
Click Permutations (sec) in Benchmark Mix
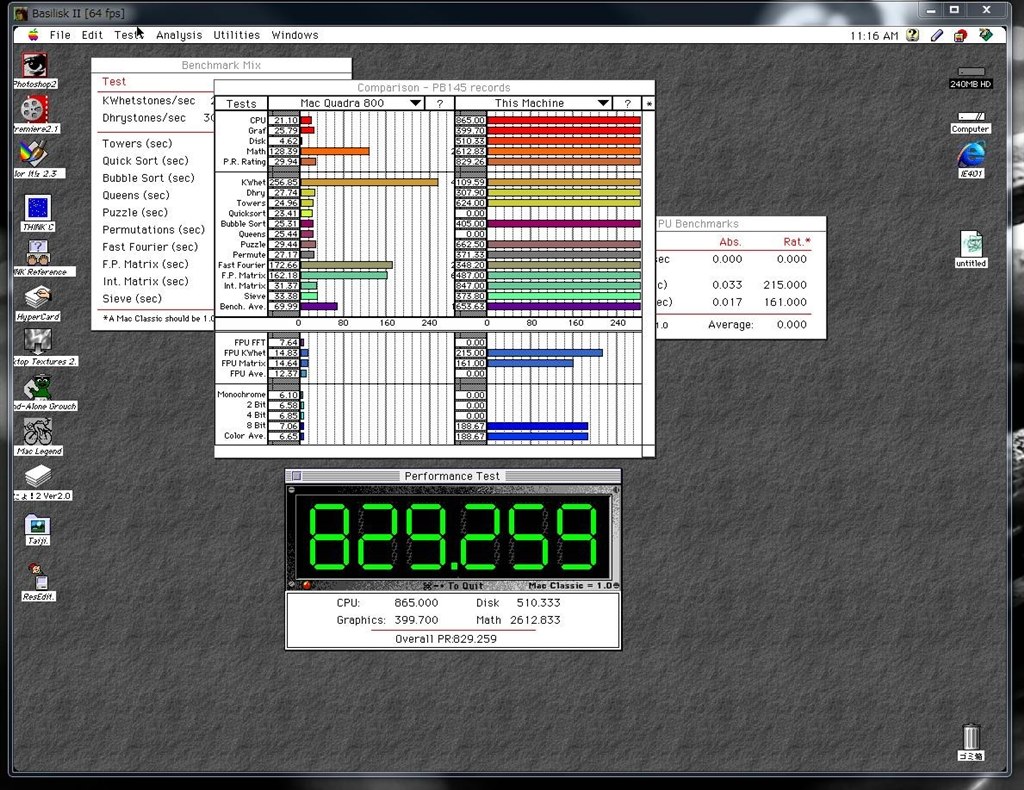tap(153, 230)
